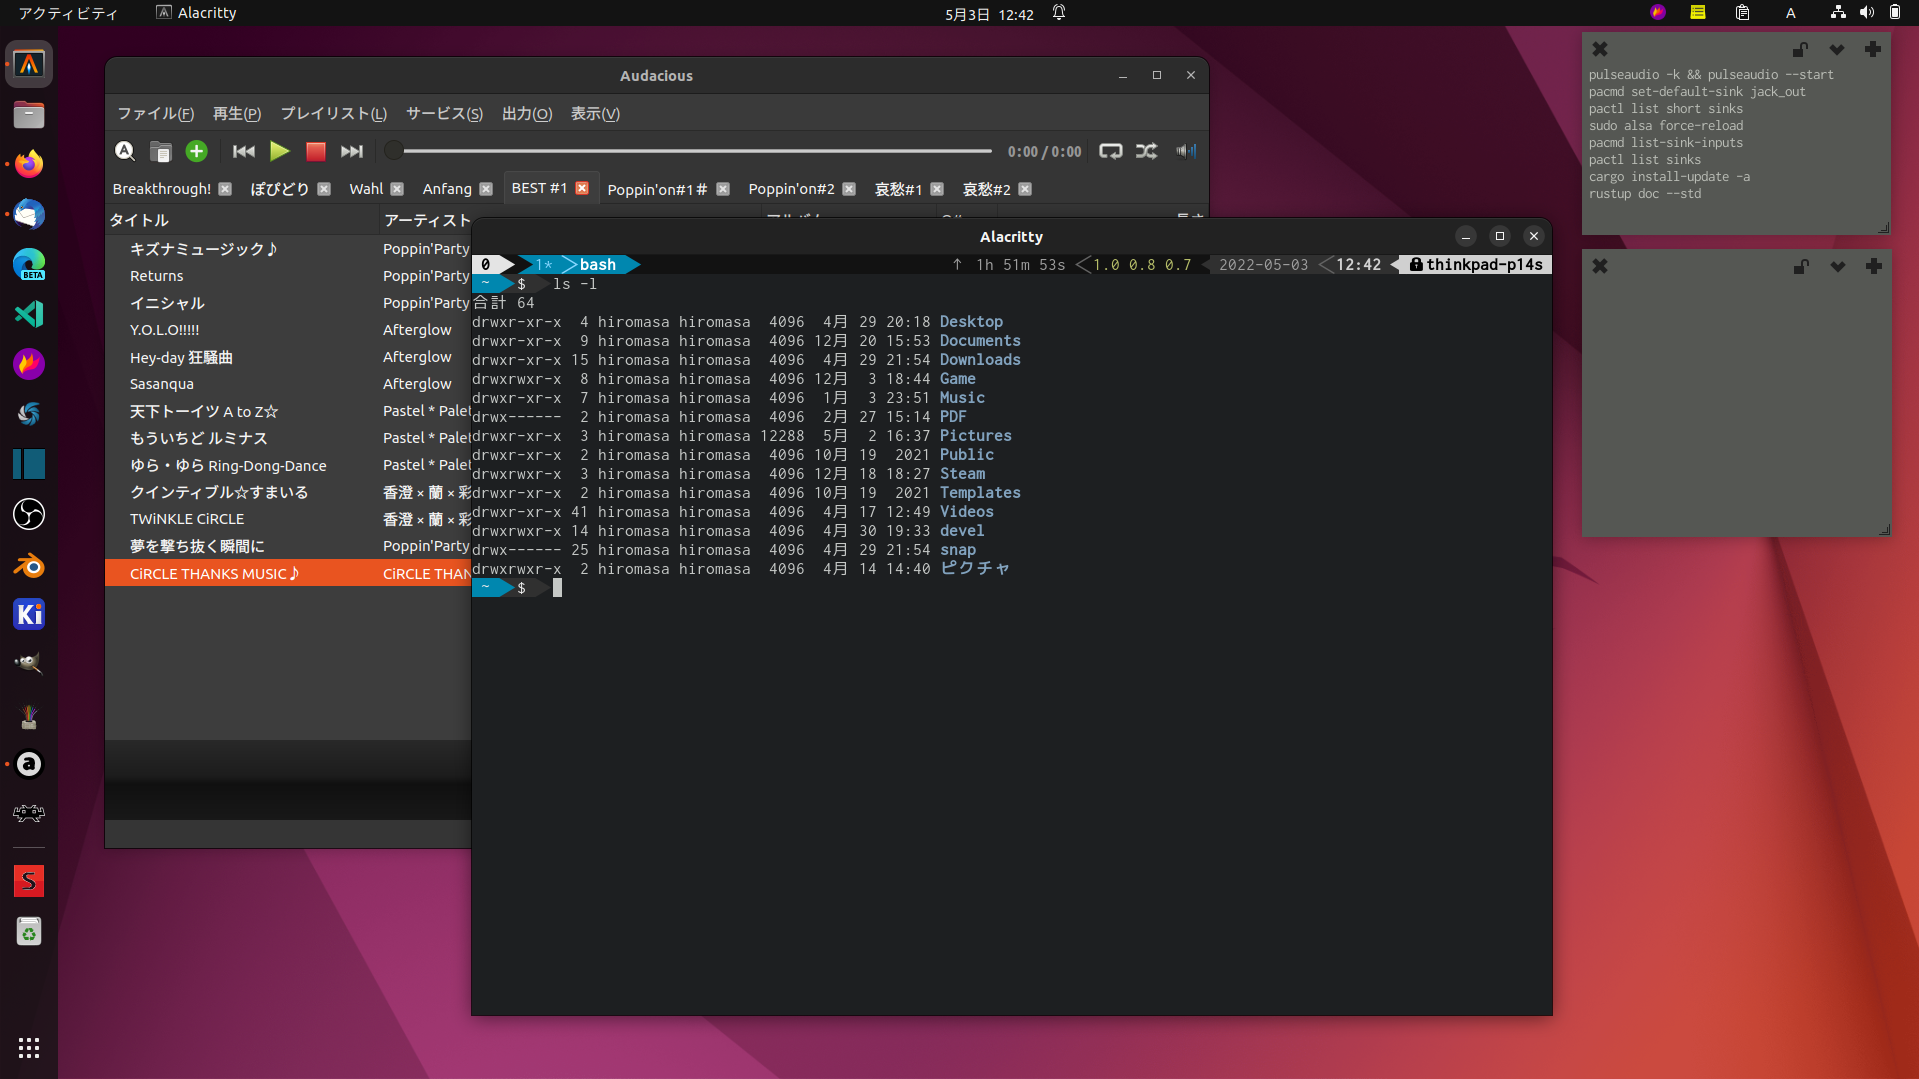Click the green plus icon to add songs
Screen dimensions: 1919x1079
point(196,151)
